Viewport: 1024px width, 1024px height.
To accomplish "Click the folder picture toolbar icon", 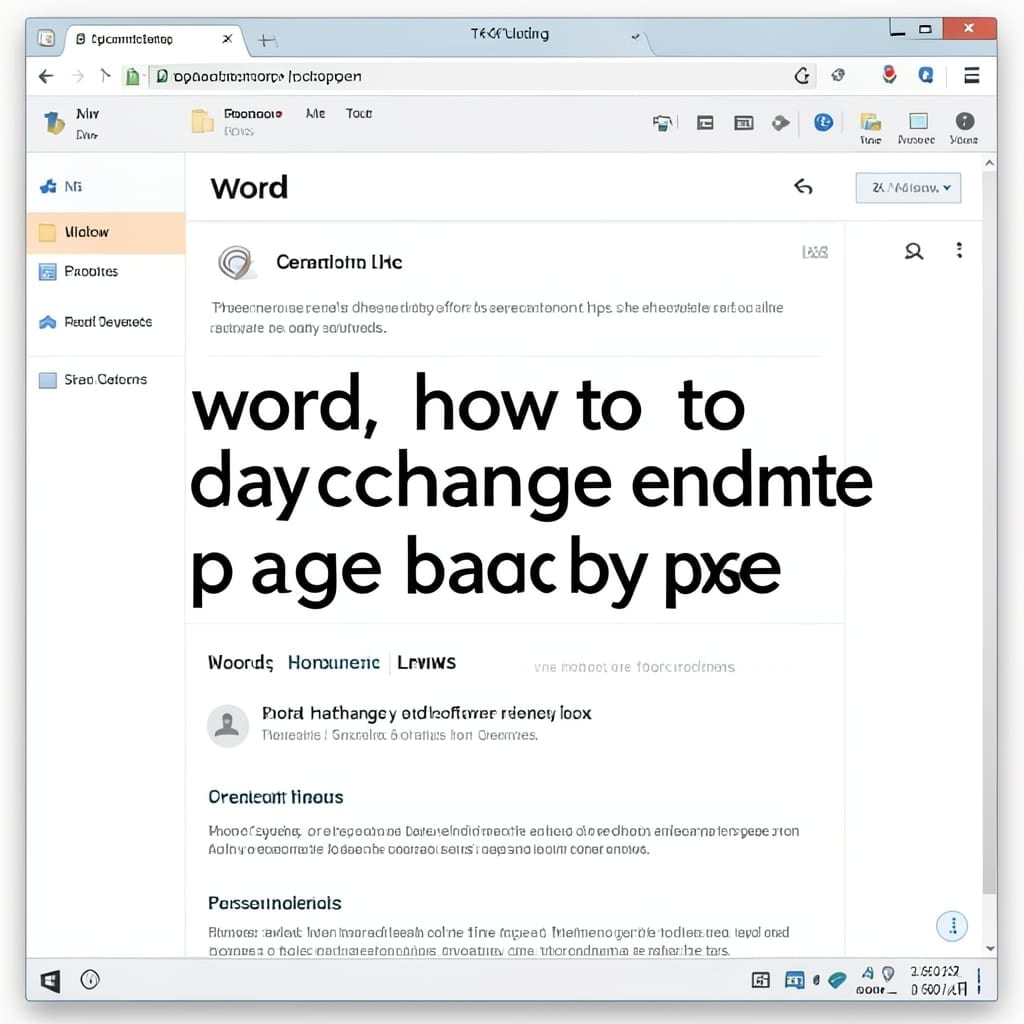I will [x=871, y=122].
